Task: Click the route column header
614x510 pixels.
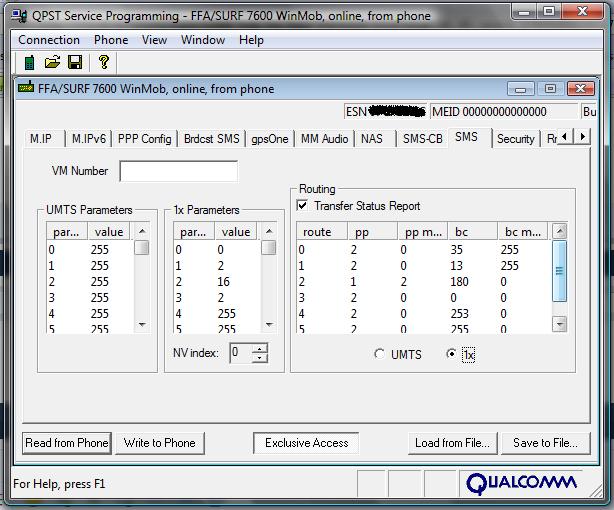Action: click(x=322, y=231)
